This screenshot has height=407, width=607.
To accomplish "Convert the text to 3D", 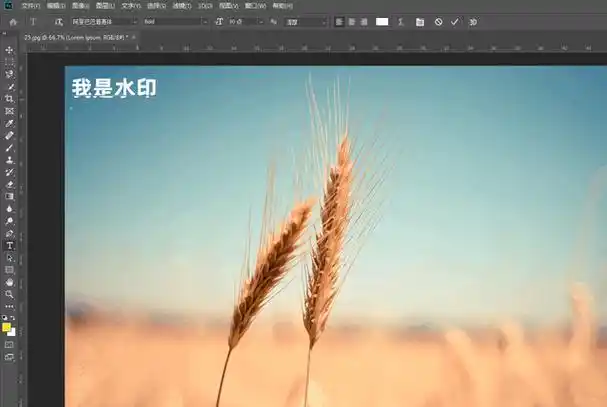I will click(473, 22).
